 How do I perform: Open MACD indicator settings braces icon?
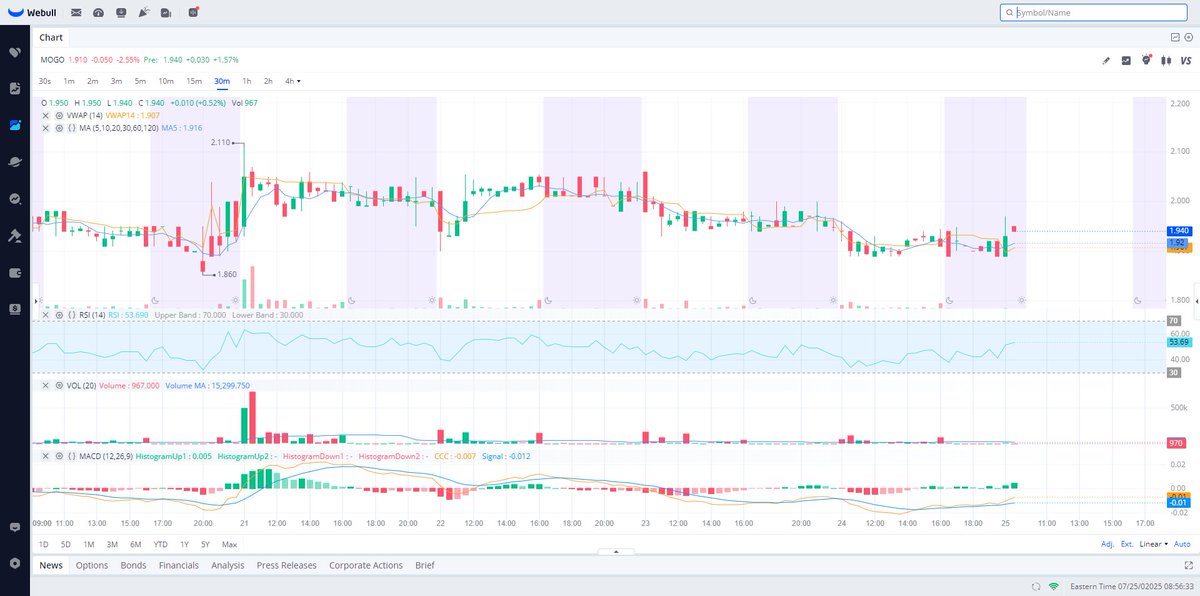[x=72, y=456]
